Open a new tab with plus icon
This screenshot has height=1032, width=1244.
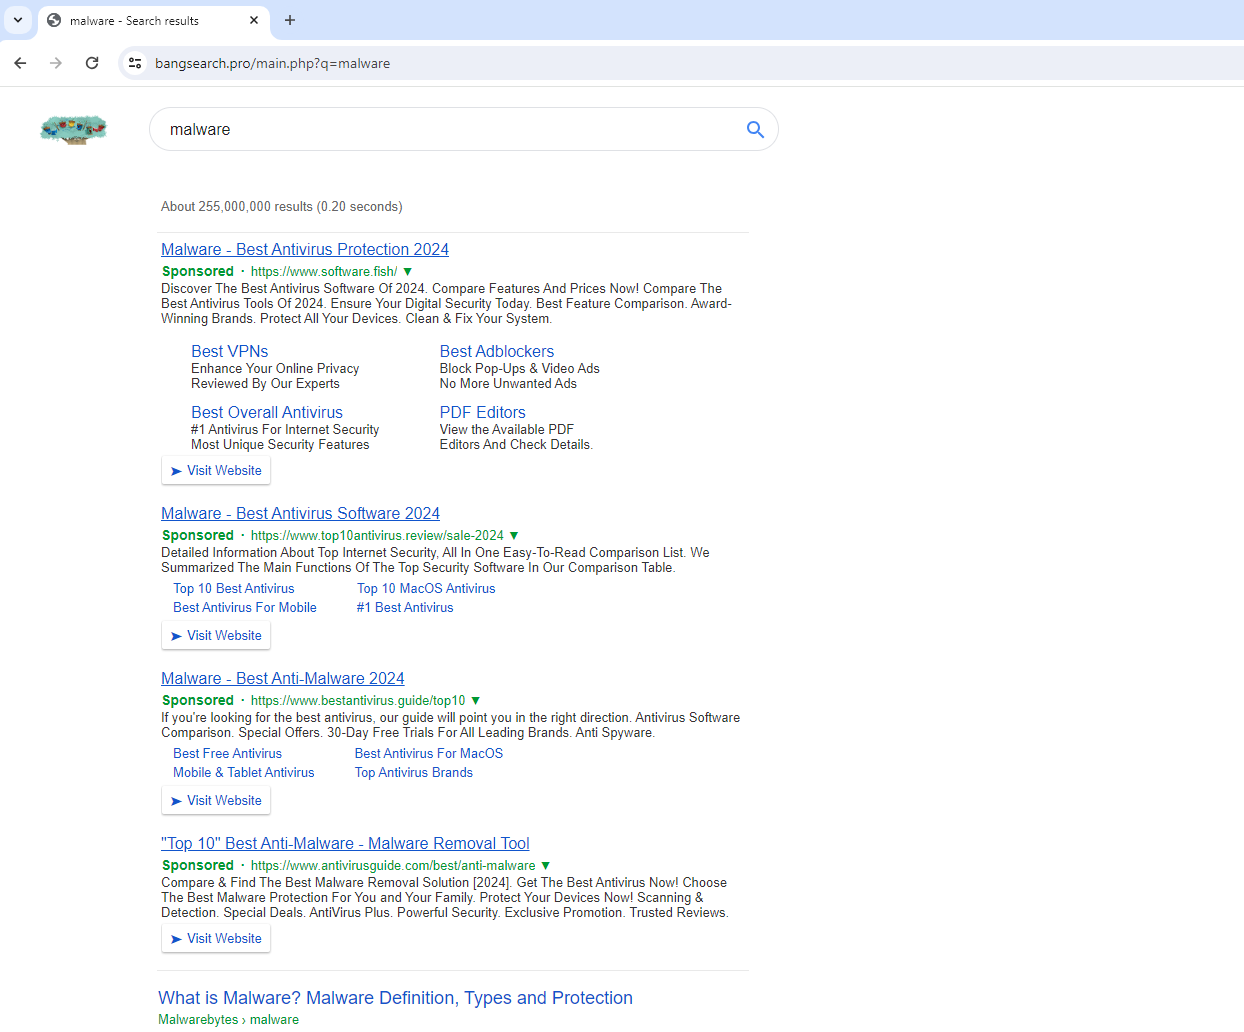tap(290, 20)
